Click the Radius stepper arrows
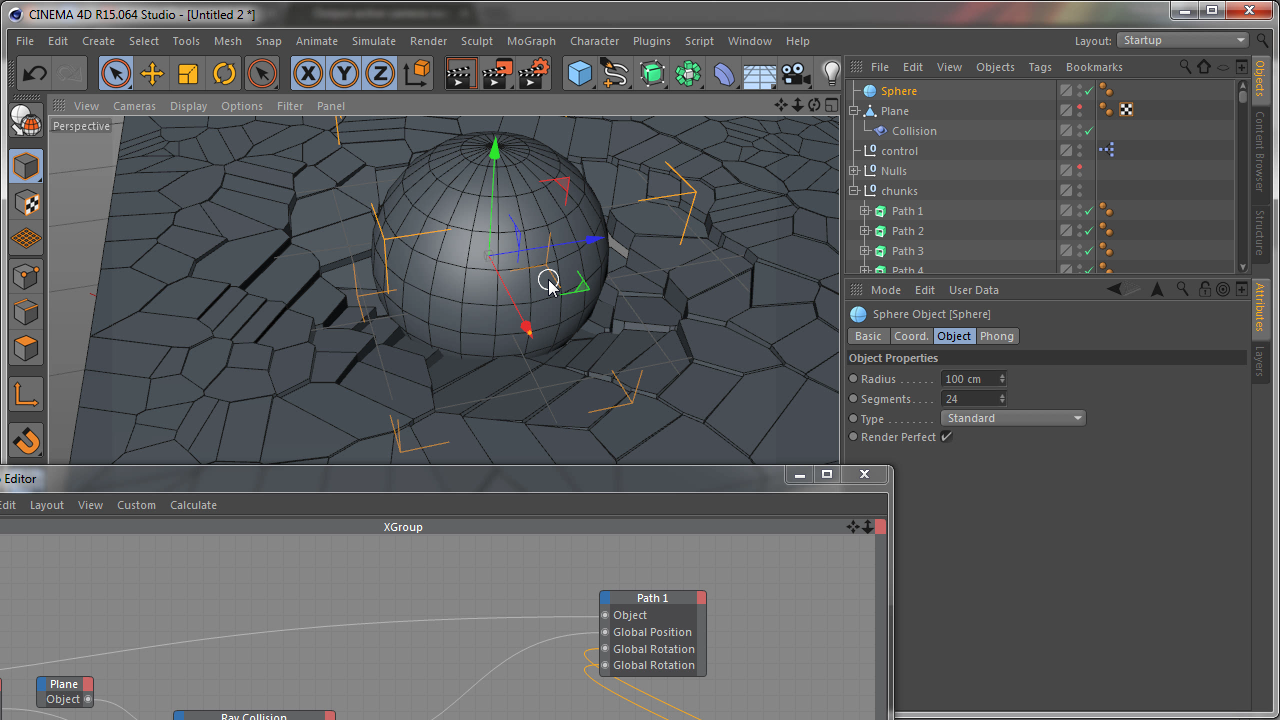The width and height of the screenshot is (1280, 720). point(1002,379)
